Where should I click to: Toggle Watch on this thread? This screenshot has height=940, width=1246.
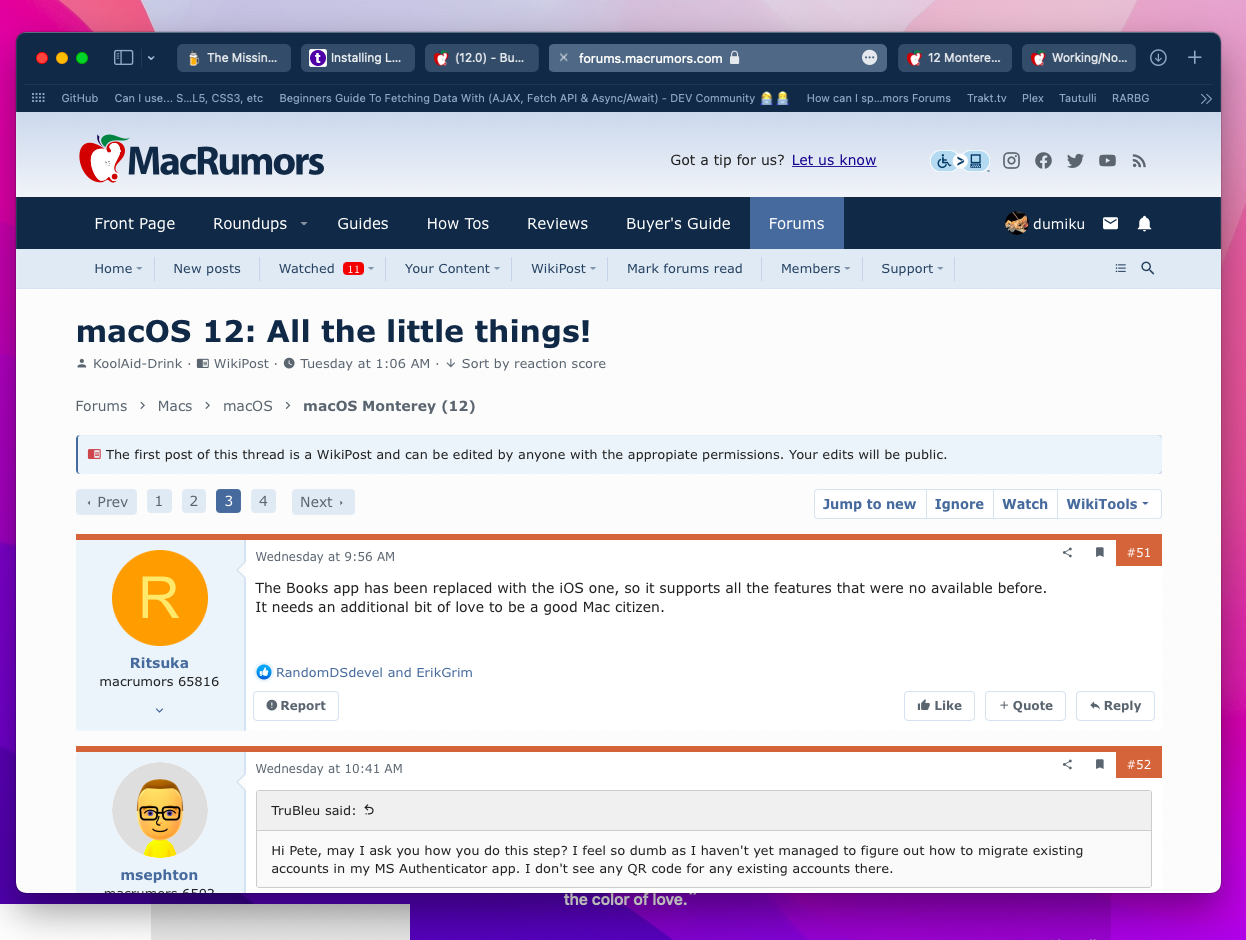coord(1025,504)
